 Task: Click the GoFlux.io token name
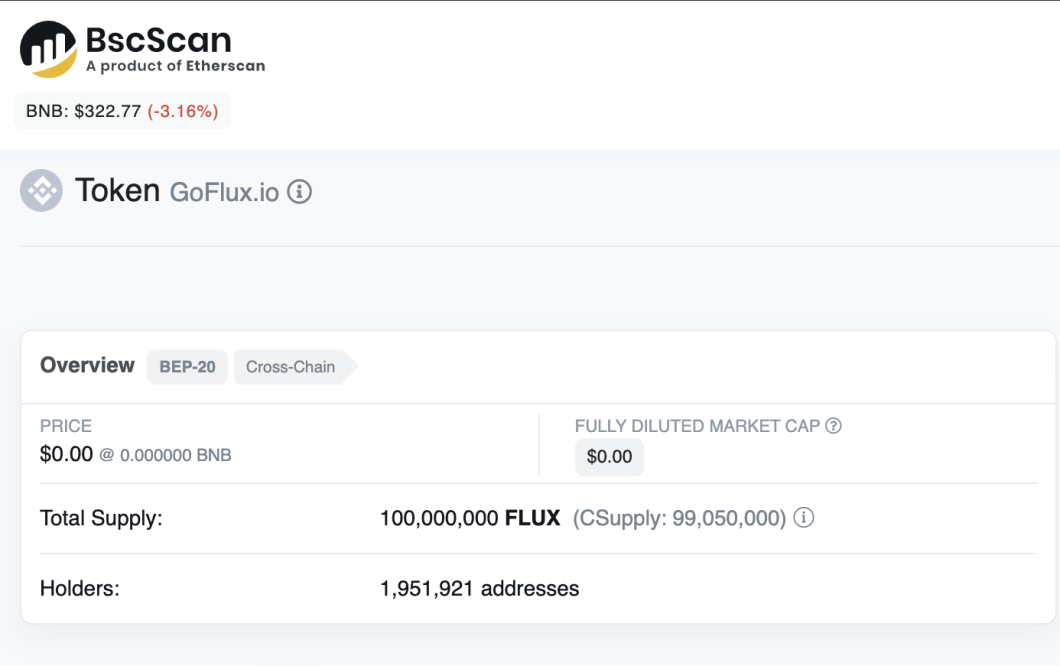coord(224,193)
